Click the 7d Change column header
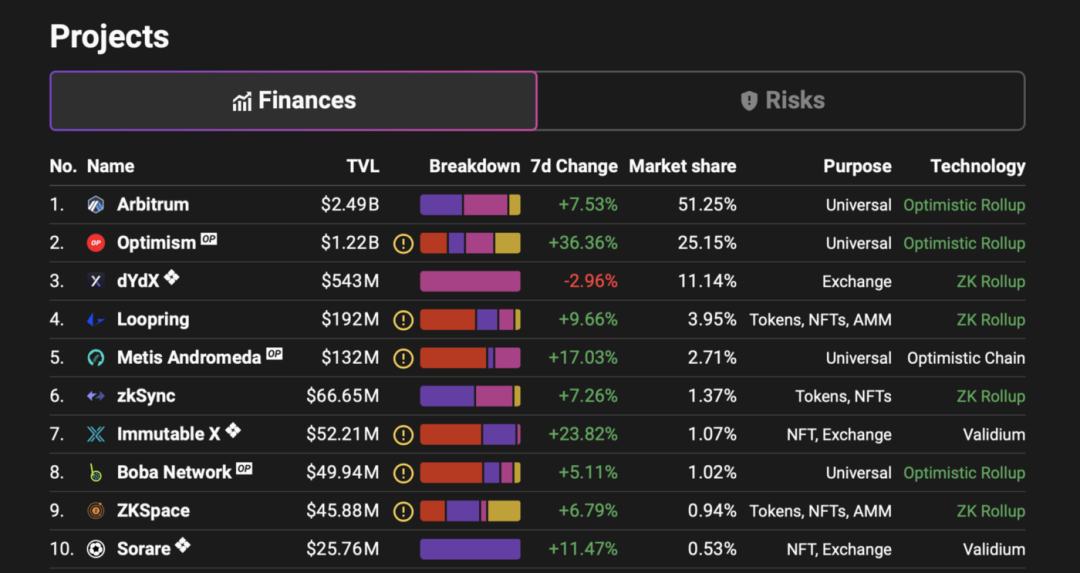This screenshot has height=573, width=1080. tap(574, 167)
